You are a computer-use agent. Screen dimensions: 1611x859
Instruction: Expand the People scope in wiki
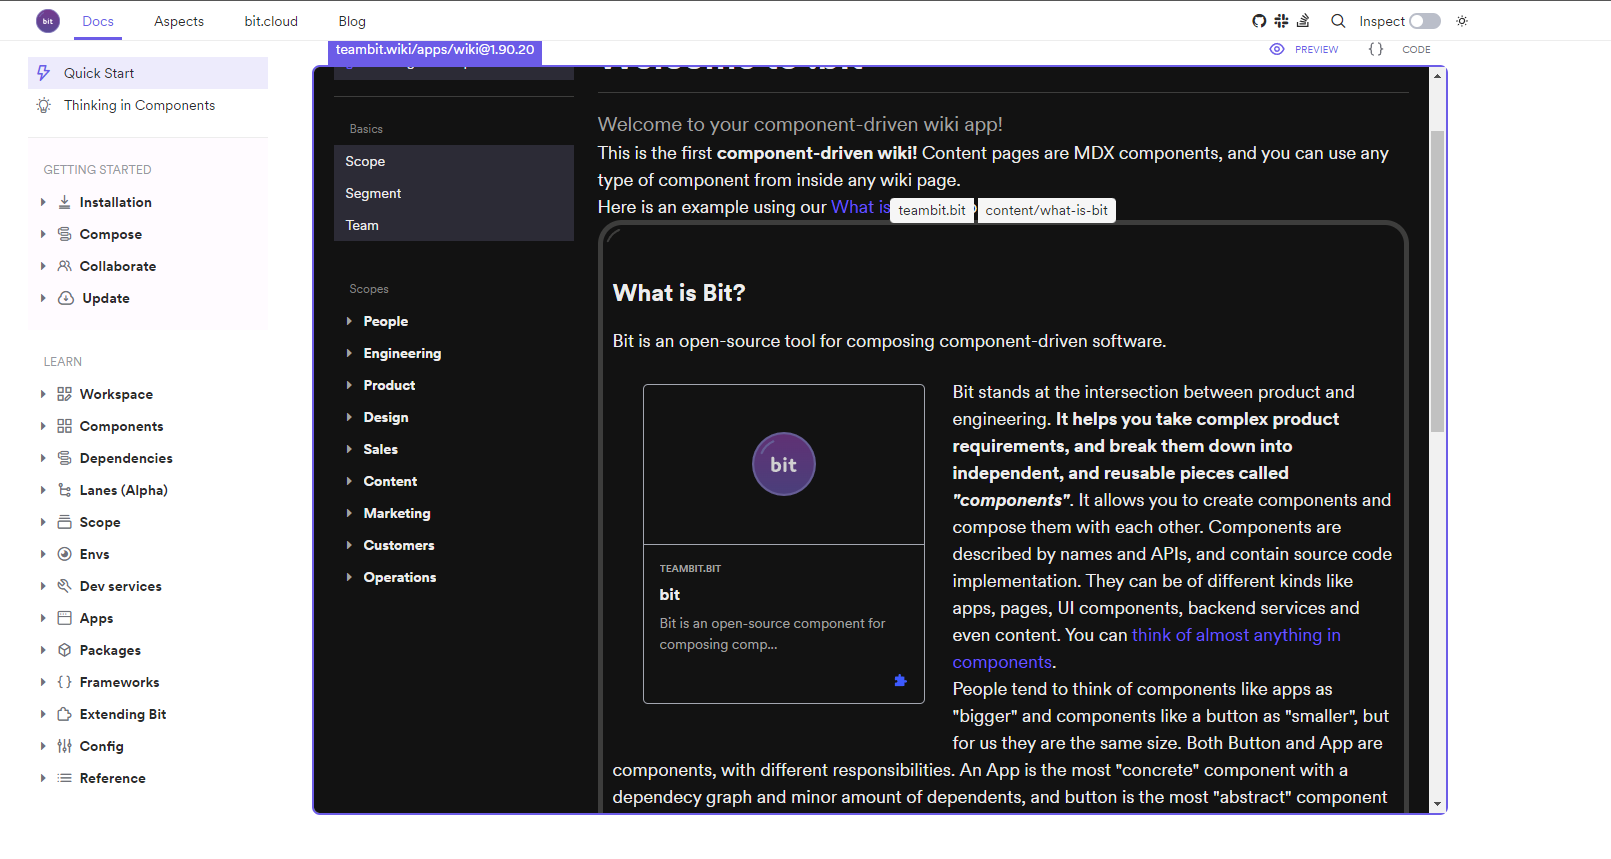[x=349, y=321]
